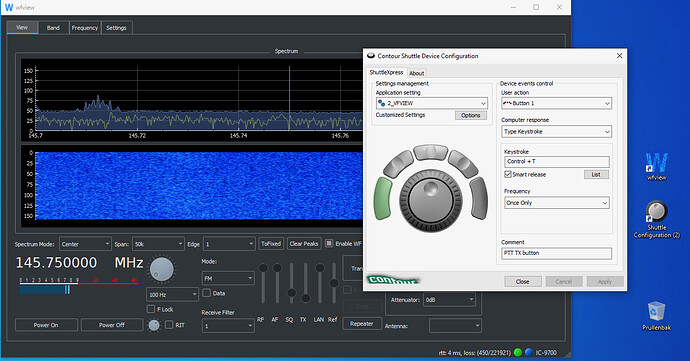Image resolution: width=690 pixels, height=361 pixels.
Task: Select the About tab in Shuttle dialog
Action: point(416,74)
